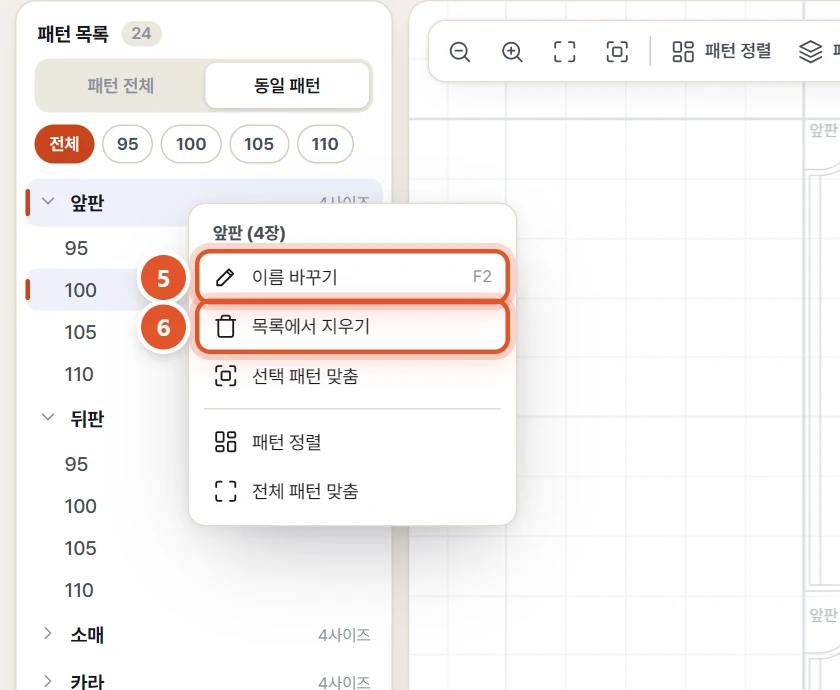Select the 카라 group label
This screenshot has height=690, width=840.
point(87,681)
